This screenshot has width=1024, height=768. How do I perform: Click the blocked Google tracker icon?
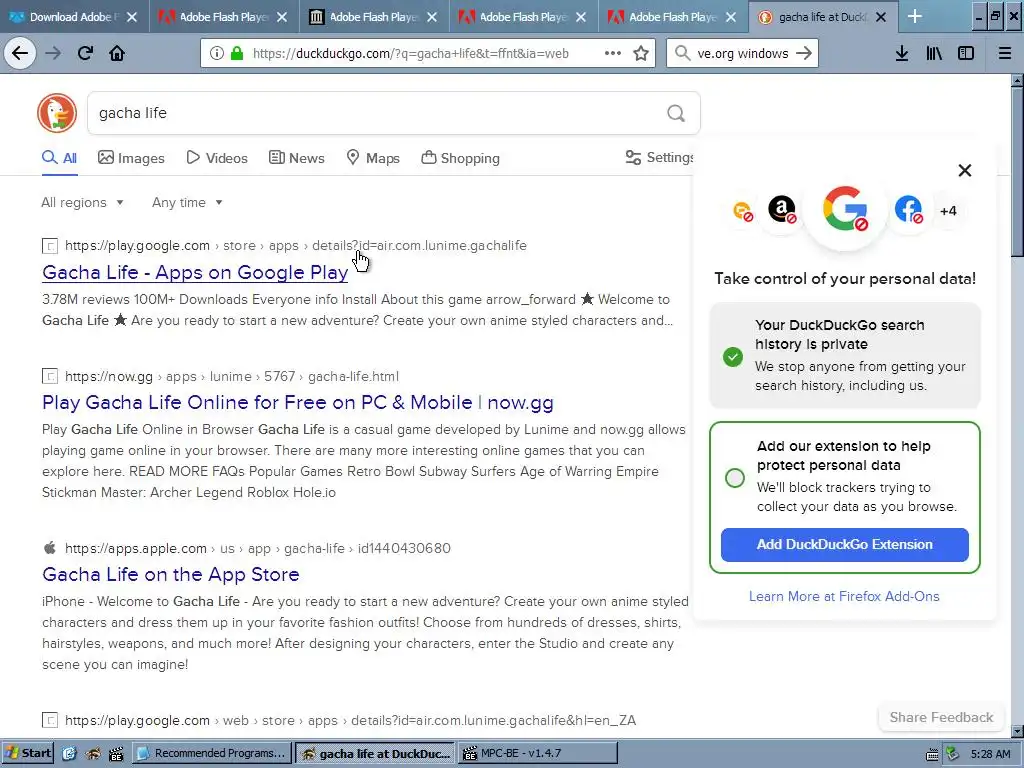point(845,209)
